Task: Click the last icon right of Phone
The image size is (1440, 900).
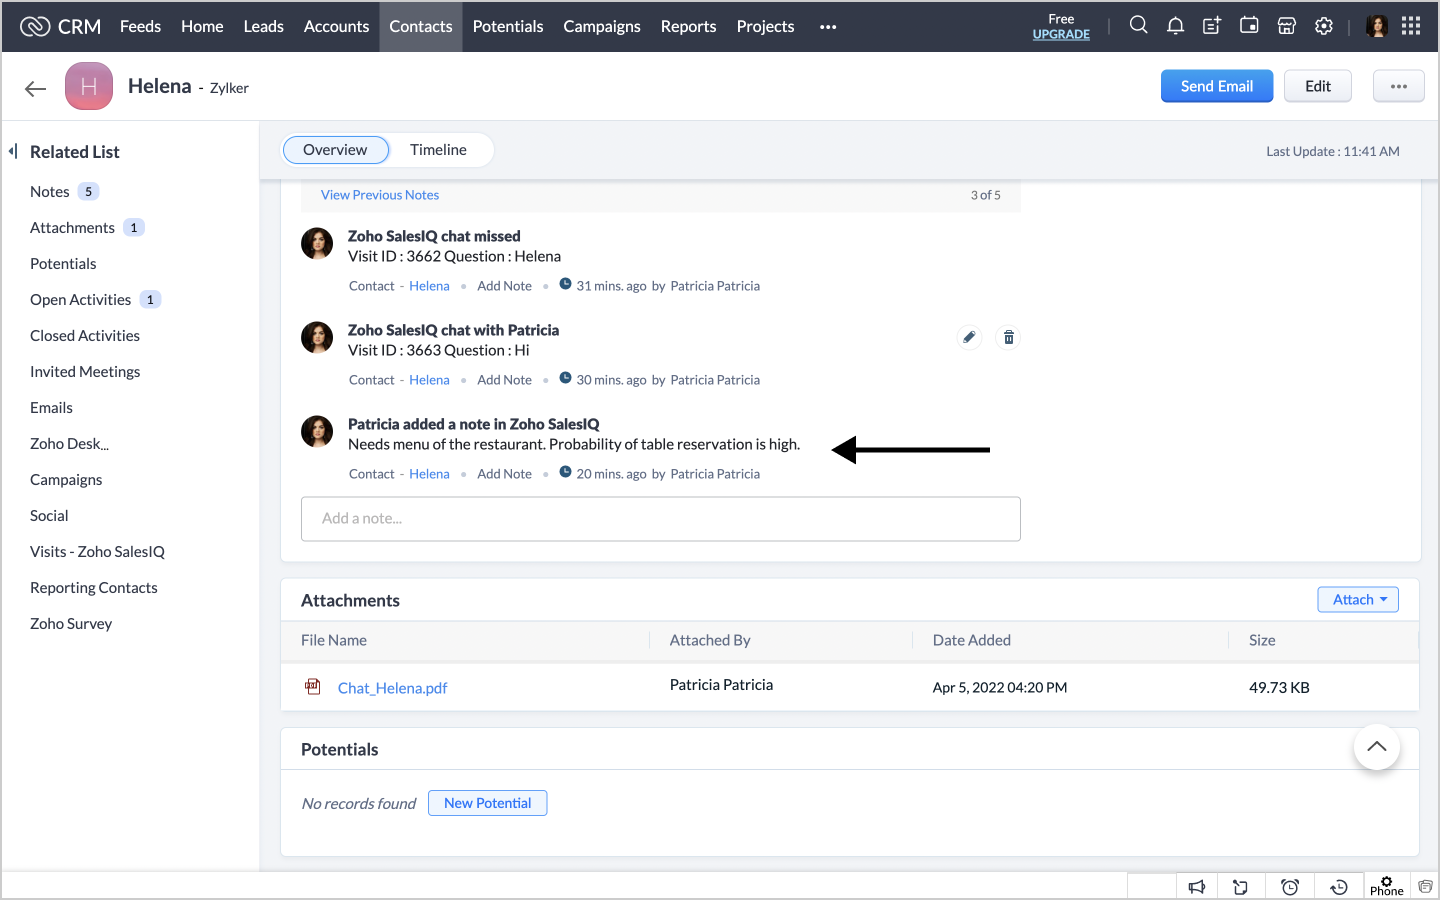Action: coord(1425,887)
